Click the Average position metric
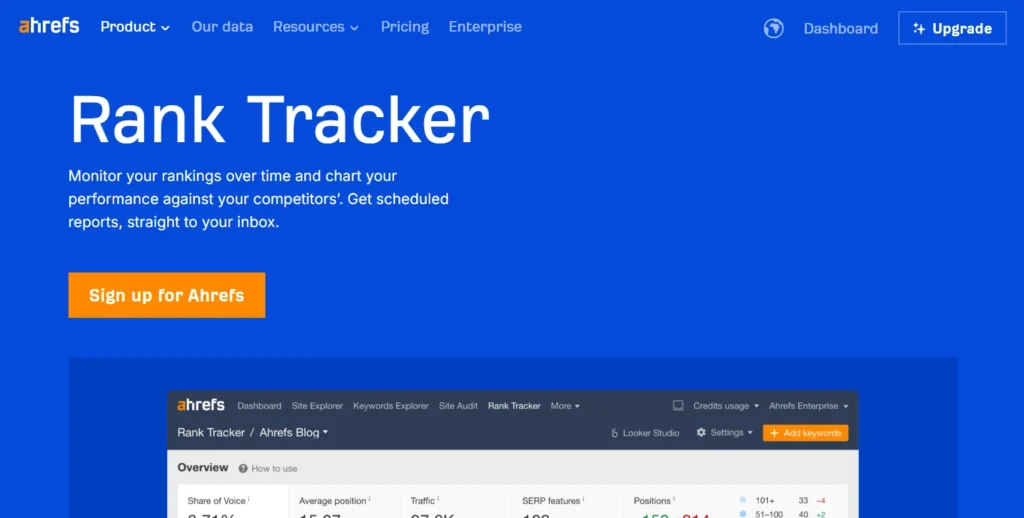 [x=332, y=501]
